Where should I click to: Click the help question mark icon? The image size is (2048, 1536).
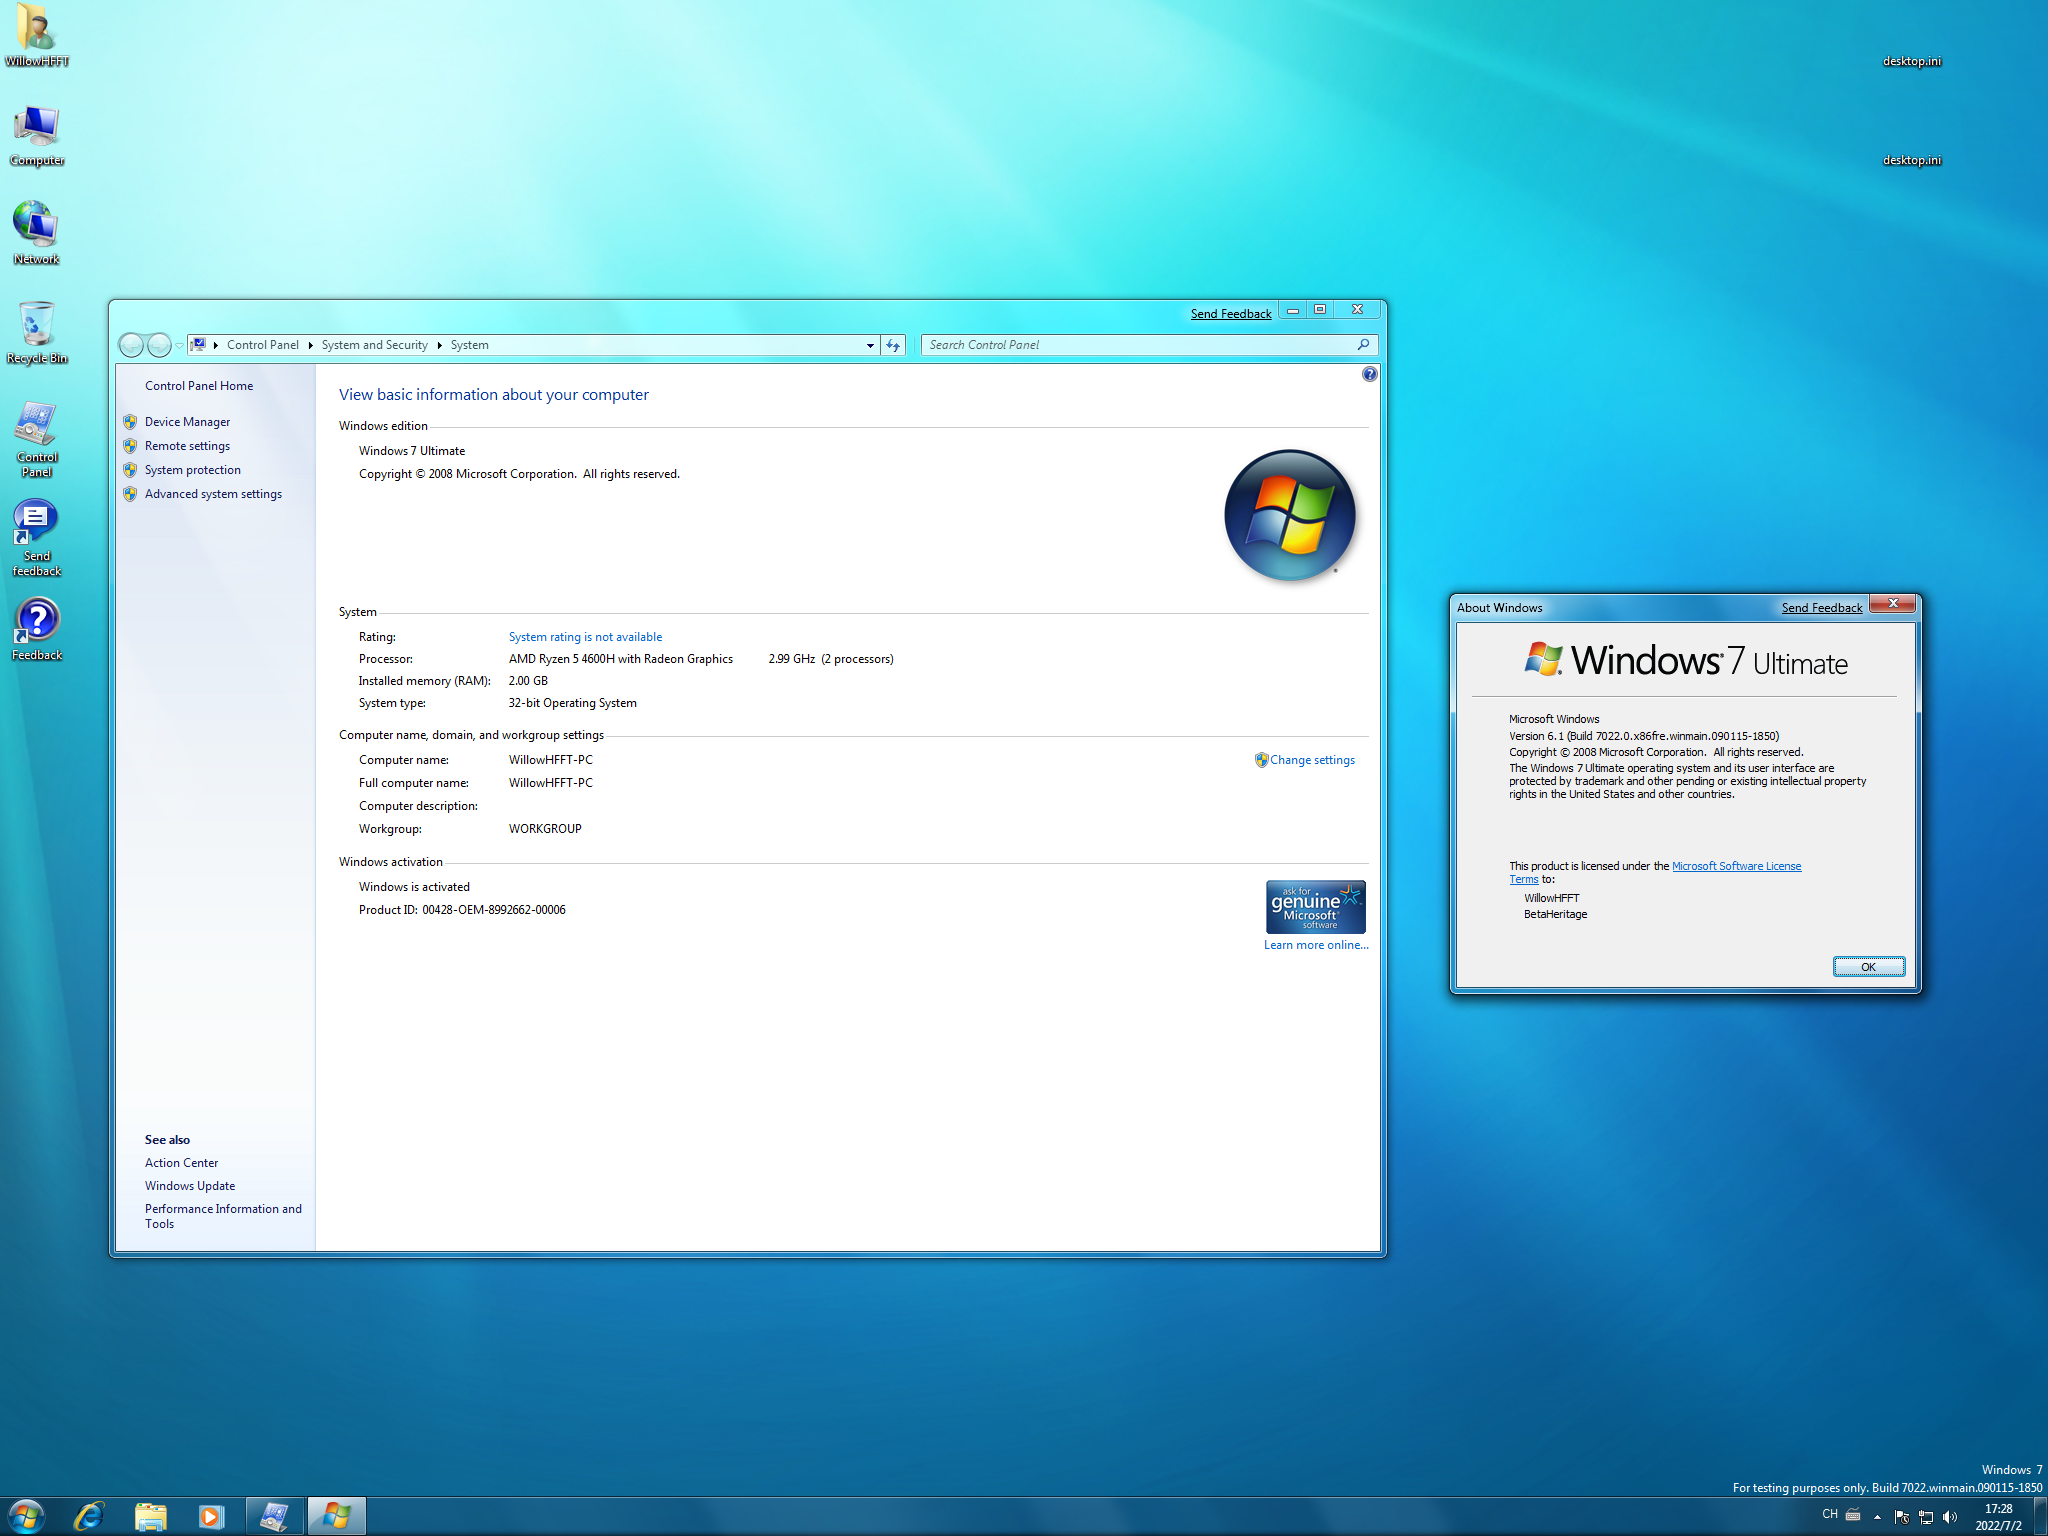1369,374
